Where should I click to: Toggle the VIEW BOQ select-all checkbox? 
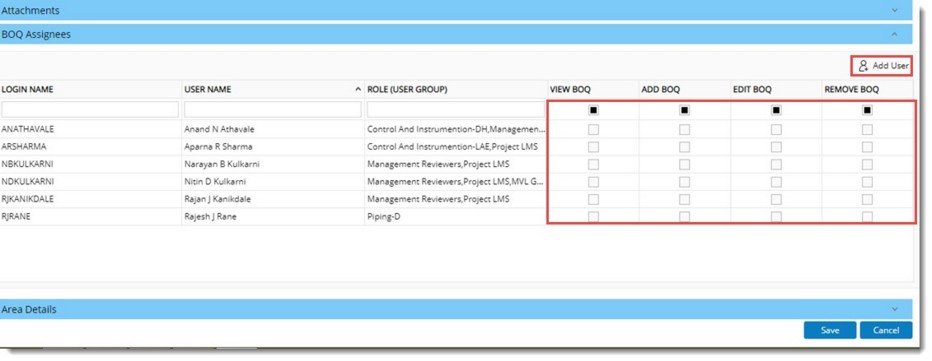[x=593, y=110]
